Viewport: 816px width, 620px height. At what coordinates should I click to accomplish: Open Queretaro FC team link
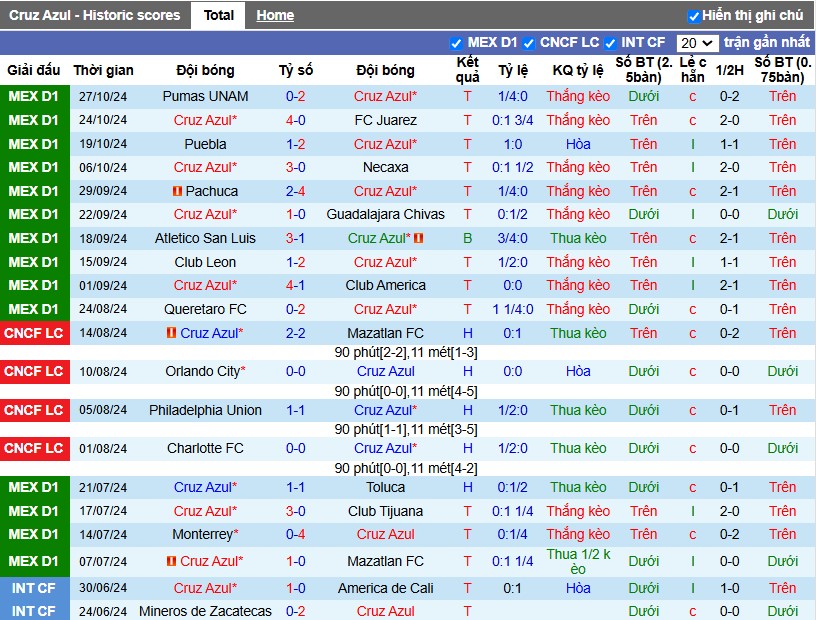point(205,309)
